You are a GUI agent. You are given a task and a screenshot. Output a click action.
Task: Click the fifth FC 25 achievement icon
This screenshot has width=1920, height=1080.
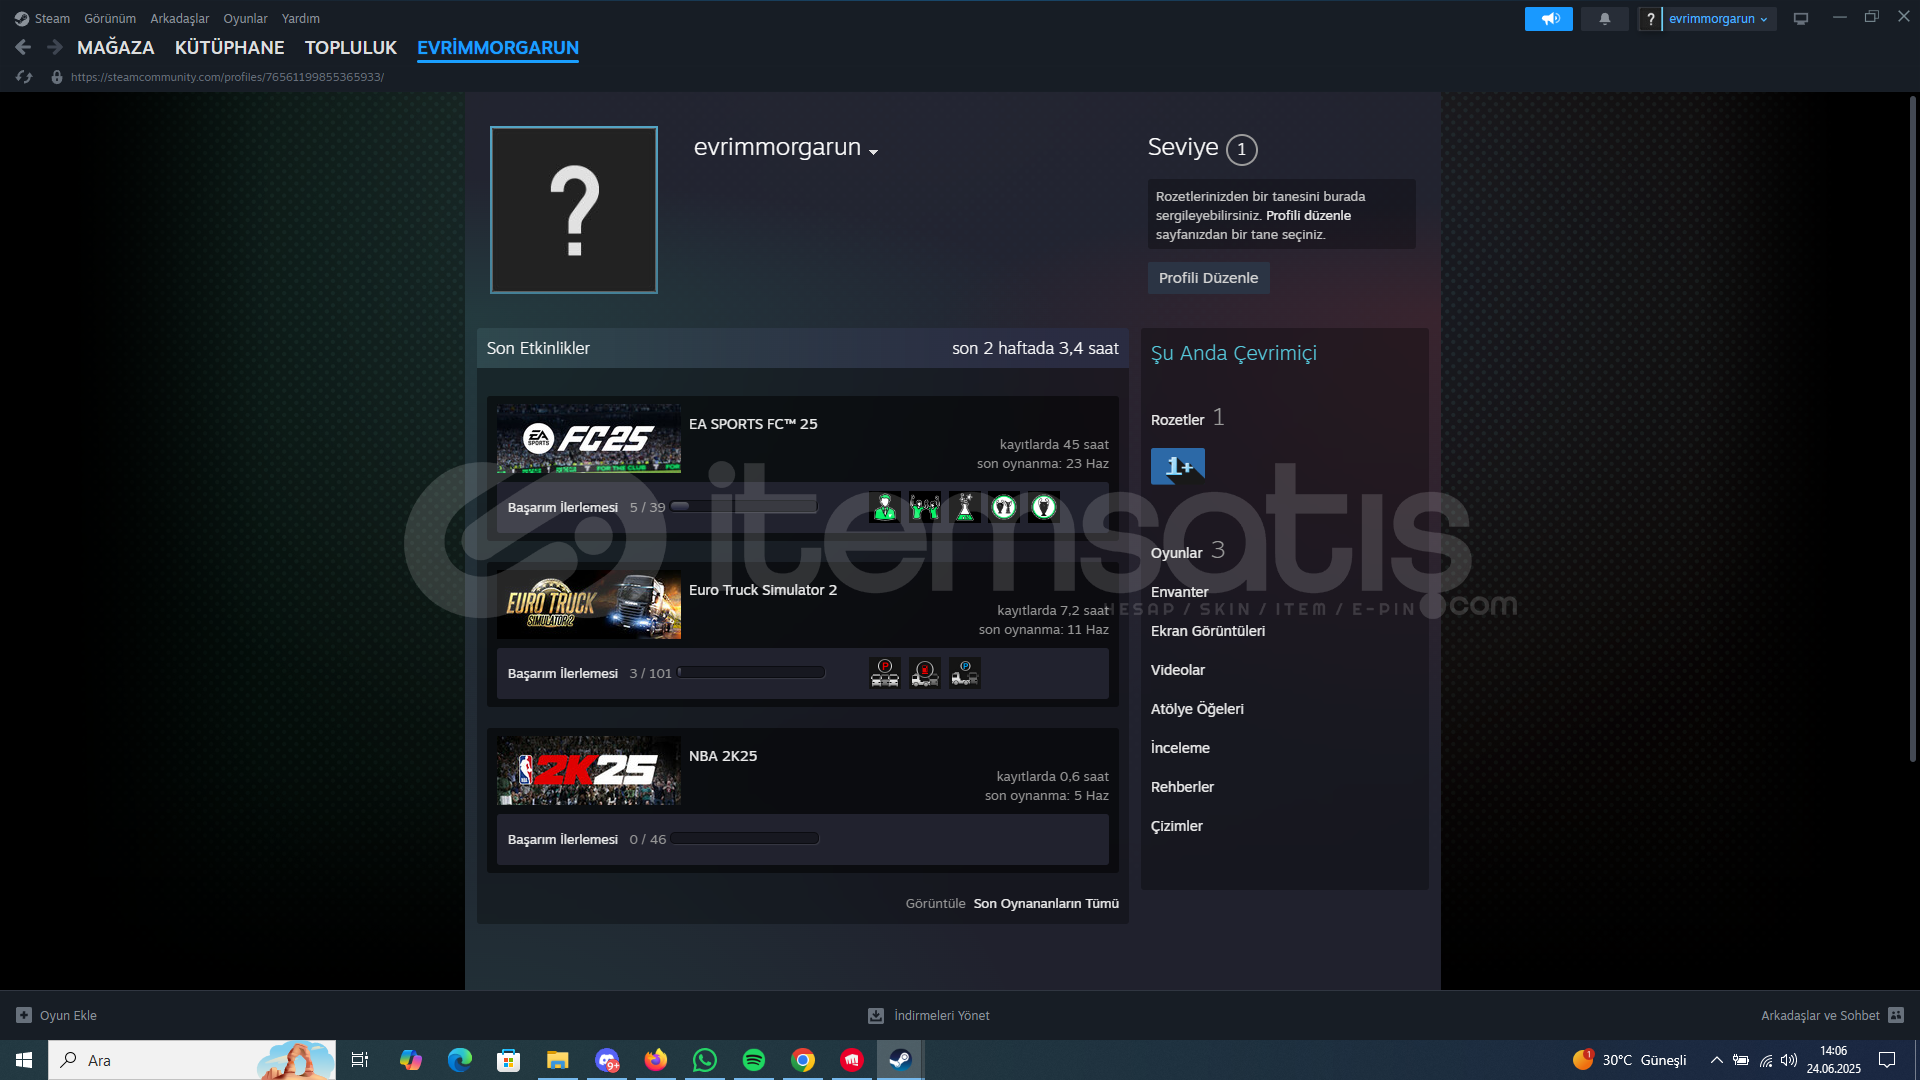click(x=1044, y=507)
